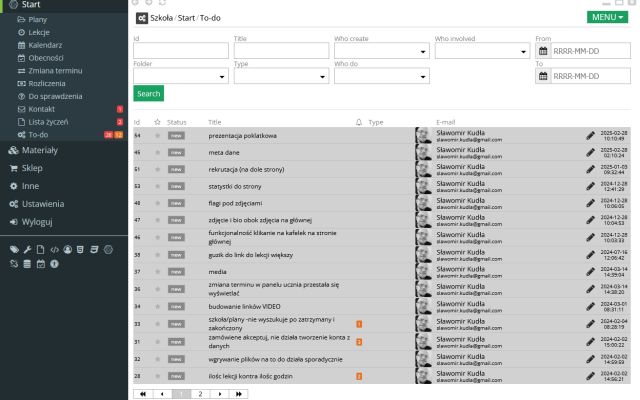
Task: Open the green MENU dropdown
Action: tap(609, 17)
